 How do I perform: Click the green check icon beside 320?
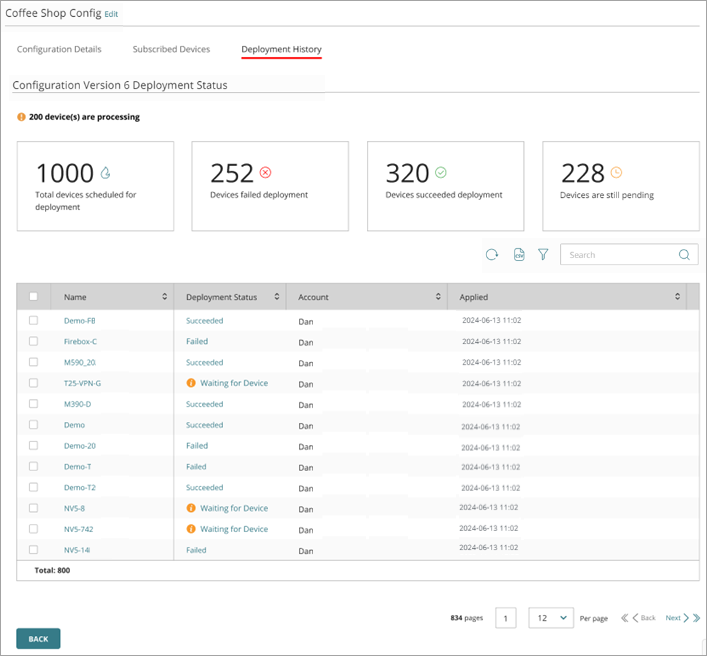coord(441,172)
